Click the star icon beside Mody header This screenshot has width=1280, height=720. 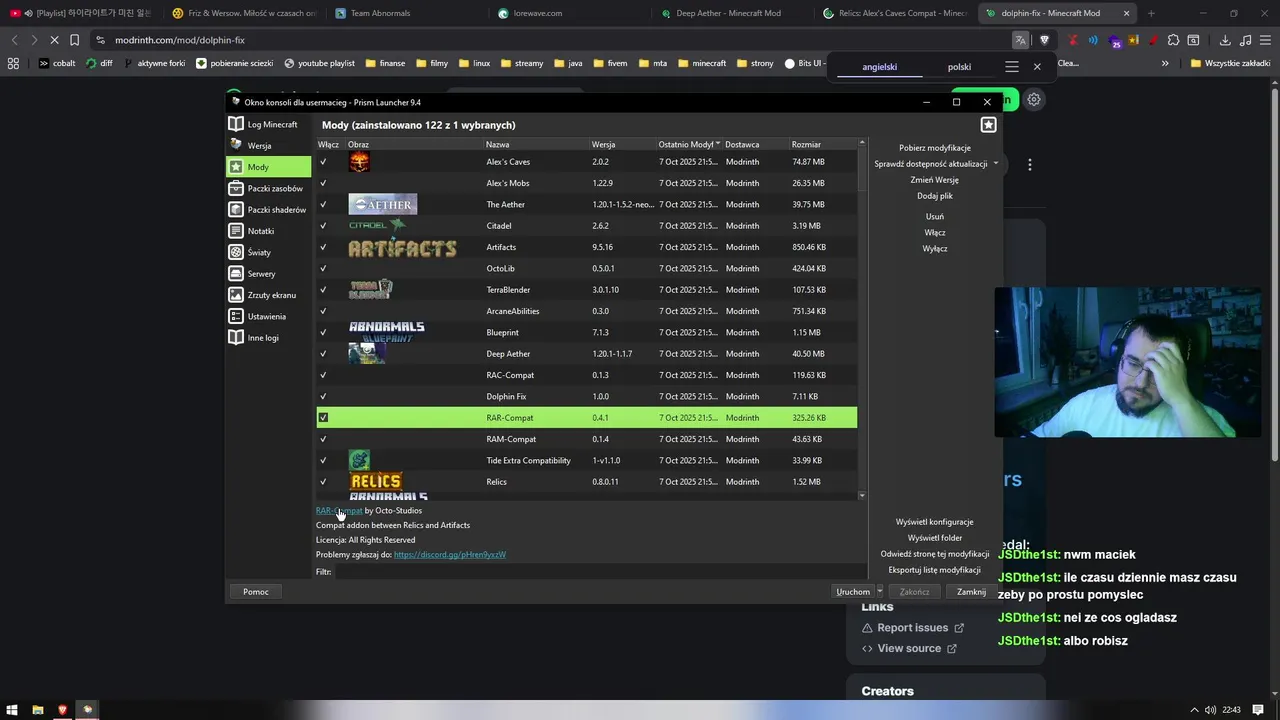[x=988, y=125]
